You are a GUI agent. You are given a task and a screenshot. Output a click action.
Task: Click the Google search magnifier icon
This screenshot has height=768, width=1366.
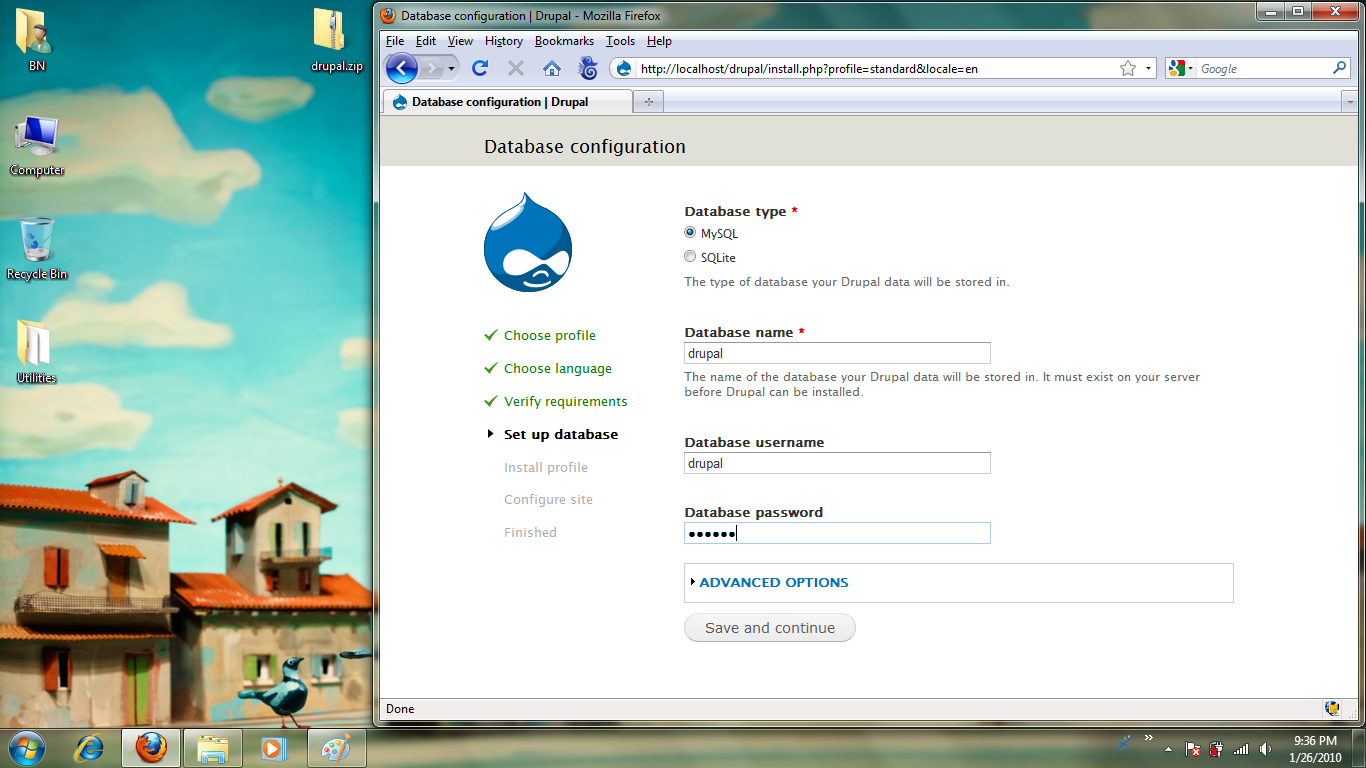pos(1340,68)
